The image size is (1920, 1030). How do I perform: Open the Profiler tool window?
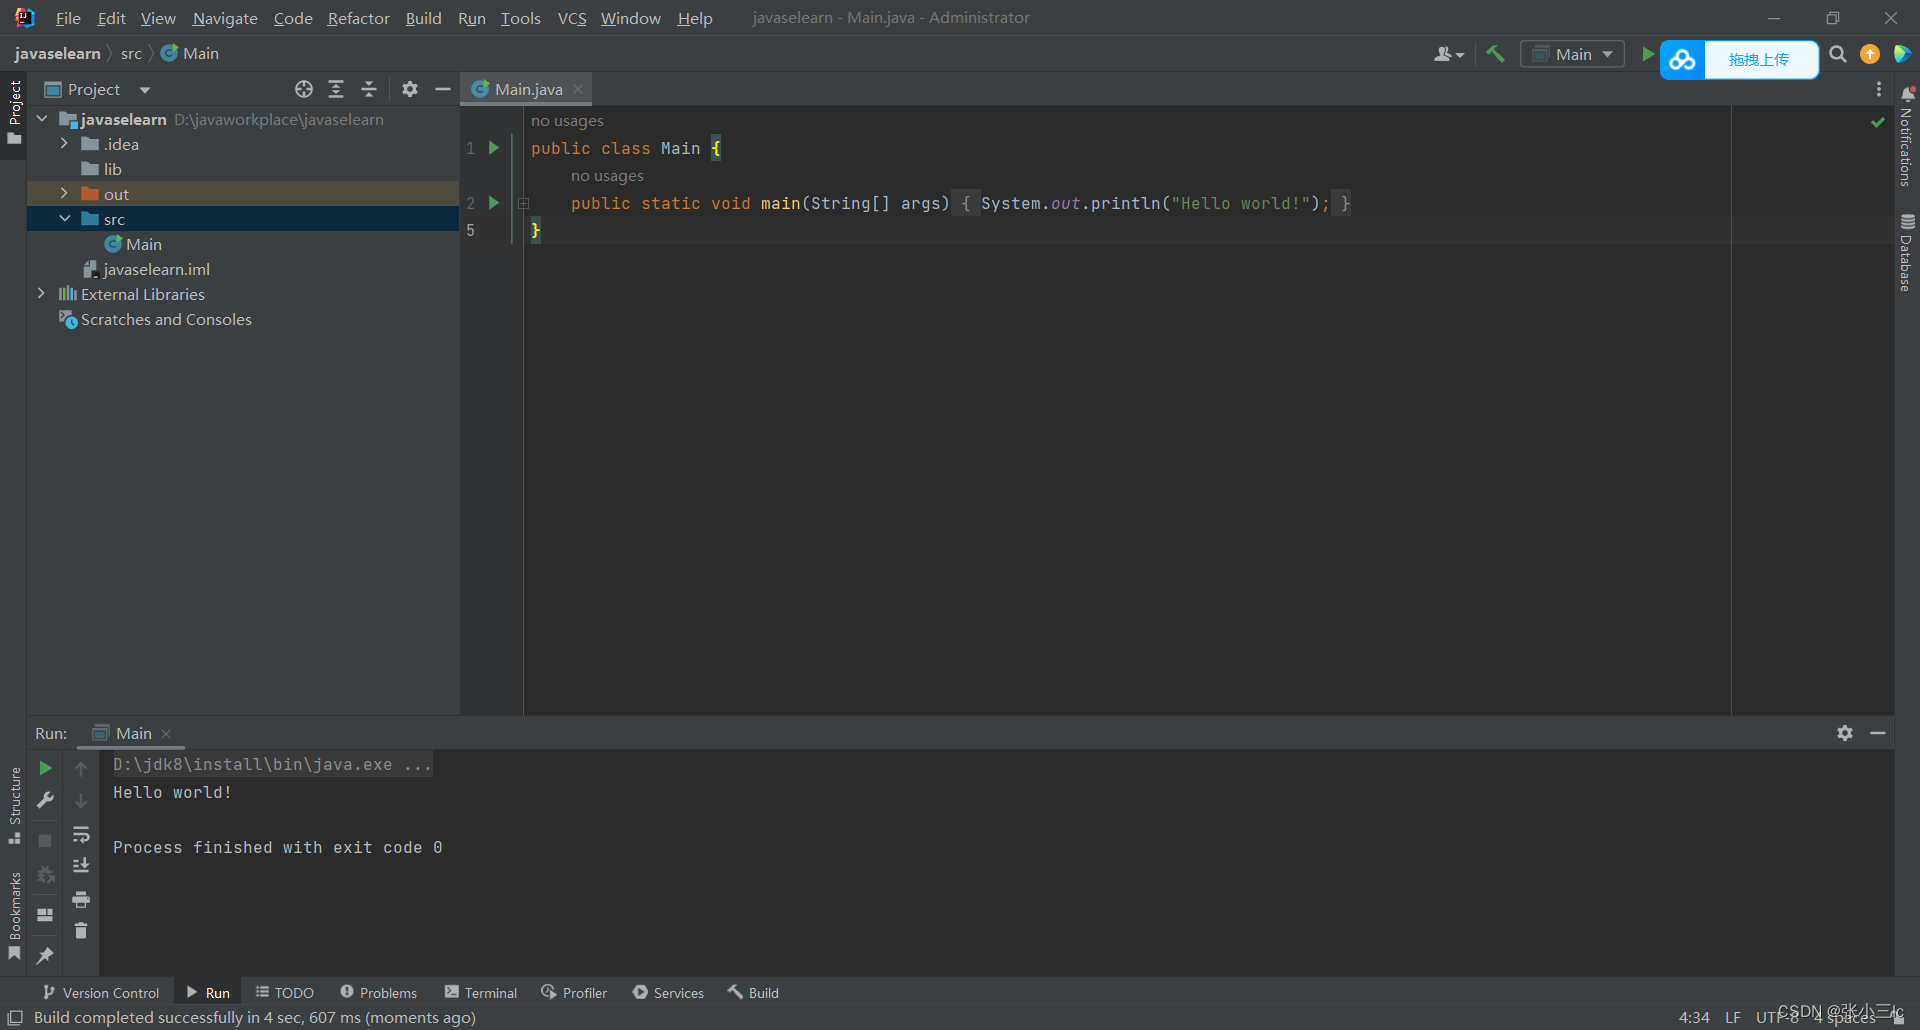tap(574, 992)
